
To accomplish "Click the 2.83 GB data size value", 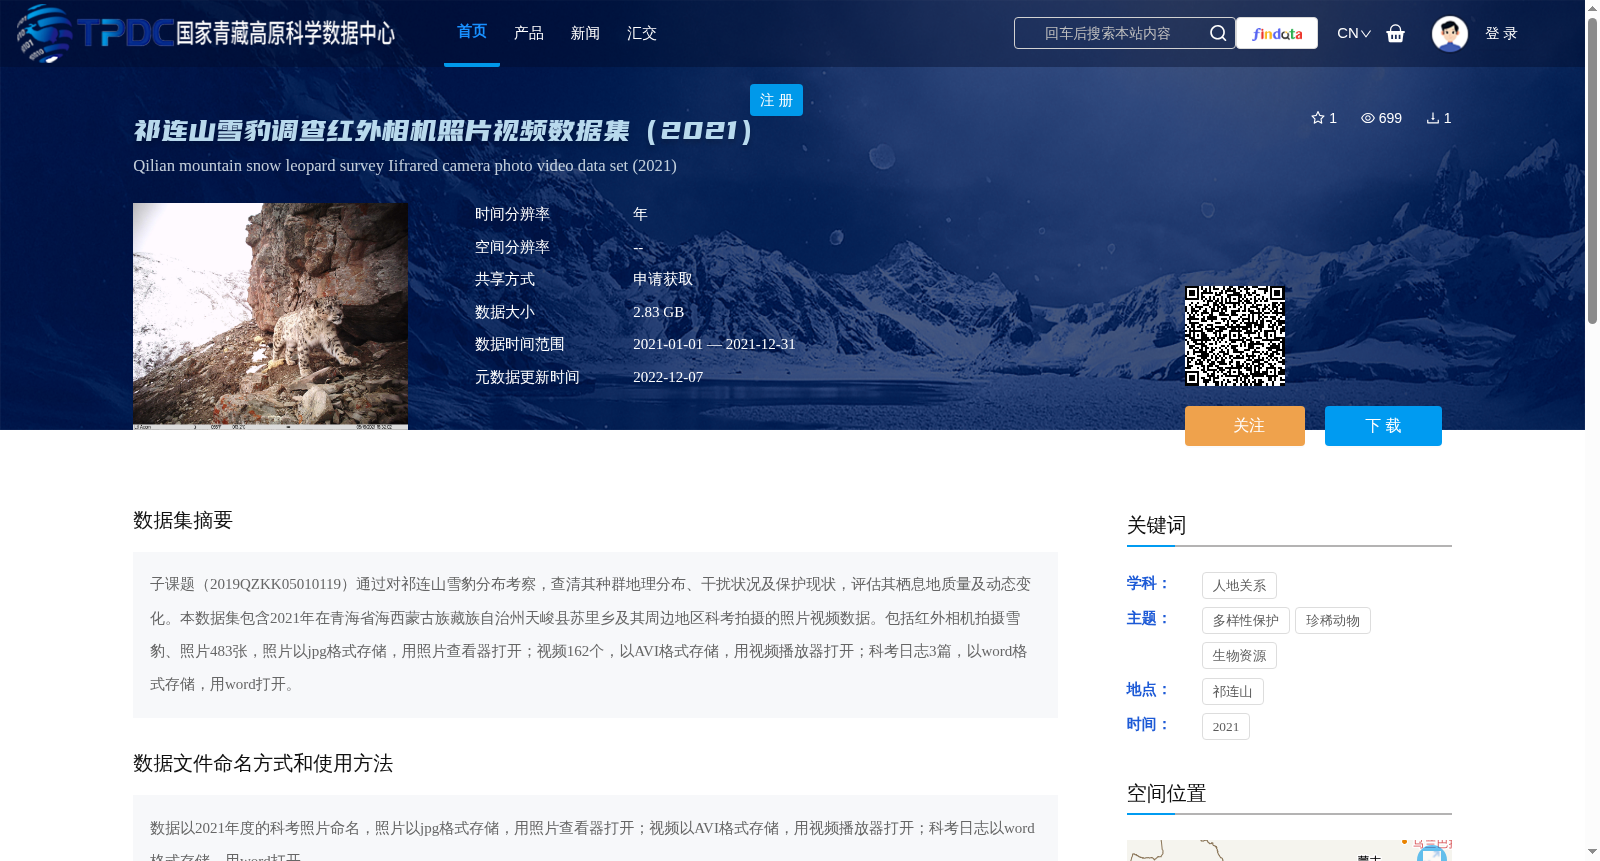I will (659, 312).
